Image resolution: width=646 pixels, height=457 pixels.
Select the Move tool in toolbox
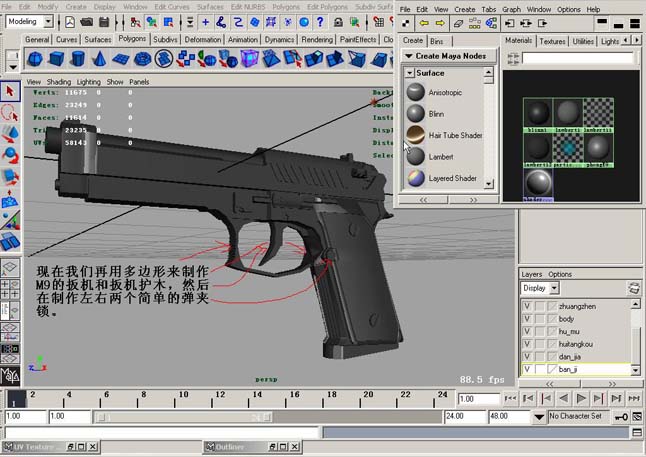pos(10,135)
